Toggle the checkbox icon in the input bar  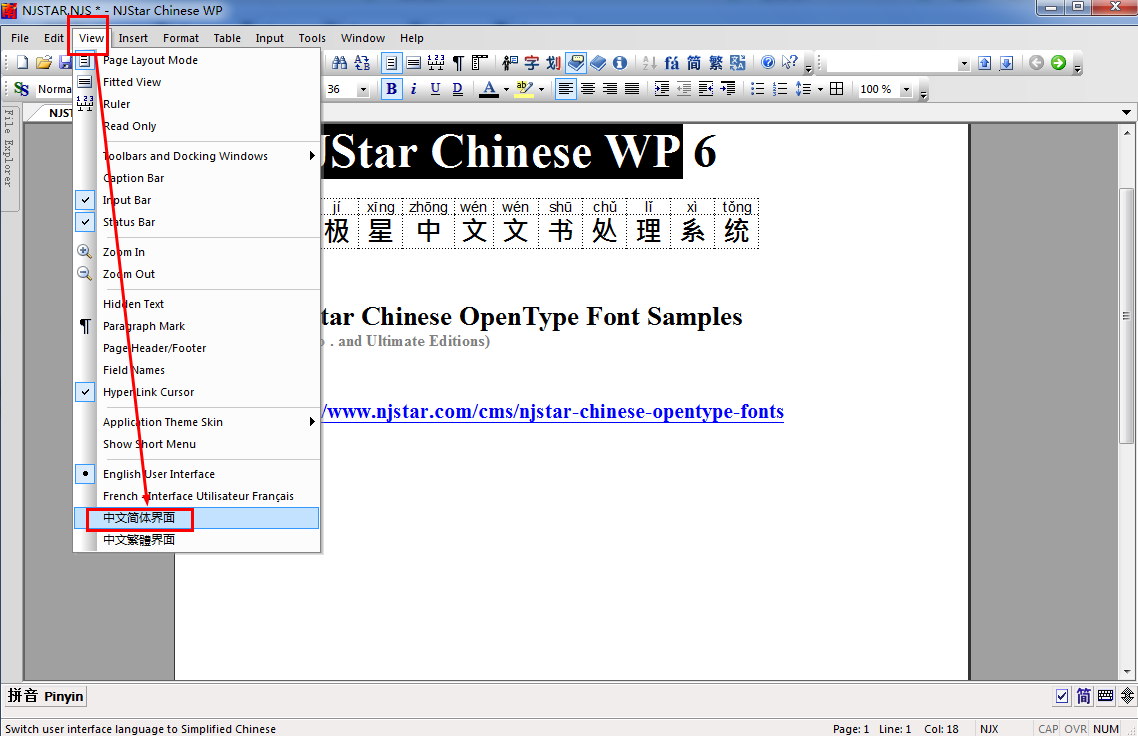(x=1062, y=696)
